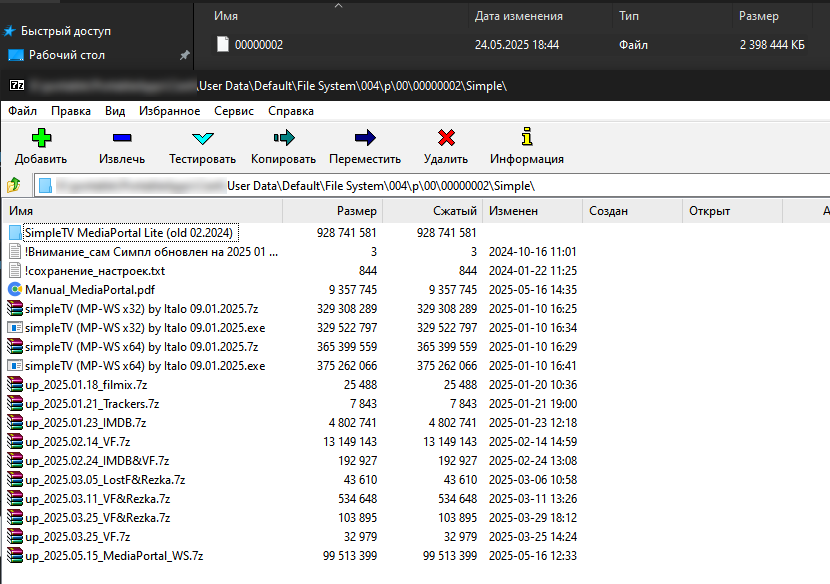Image resolution: width=830 pixels, height=584 pixels.
Task: Select file name up_2025.02.14_VF.7z
Action: pyautogui.click(x=77, y=442)
